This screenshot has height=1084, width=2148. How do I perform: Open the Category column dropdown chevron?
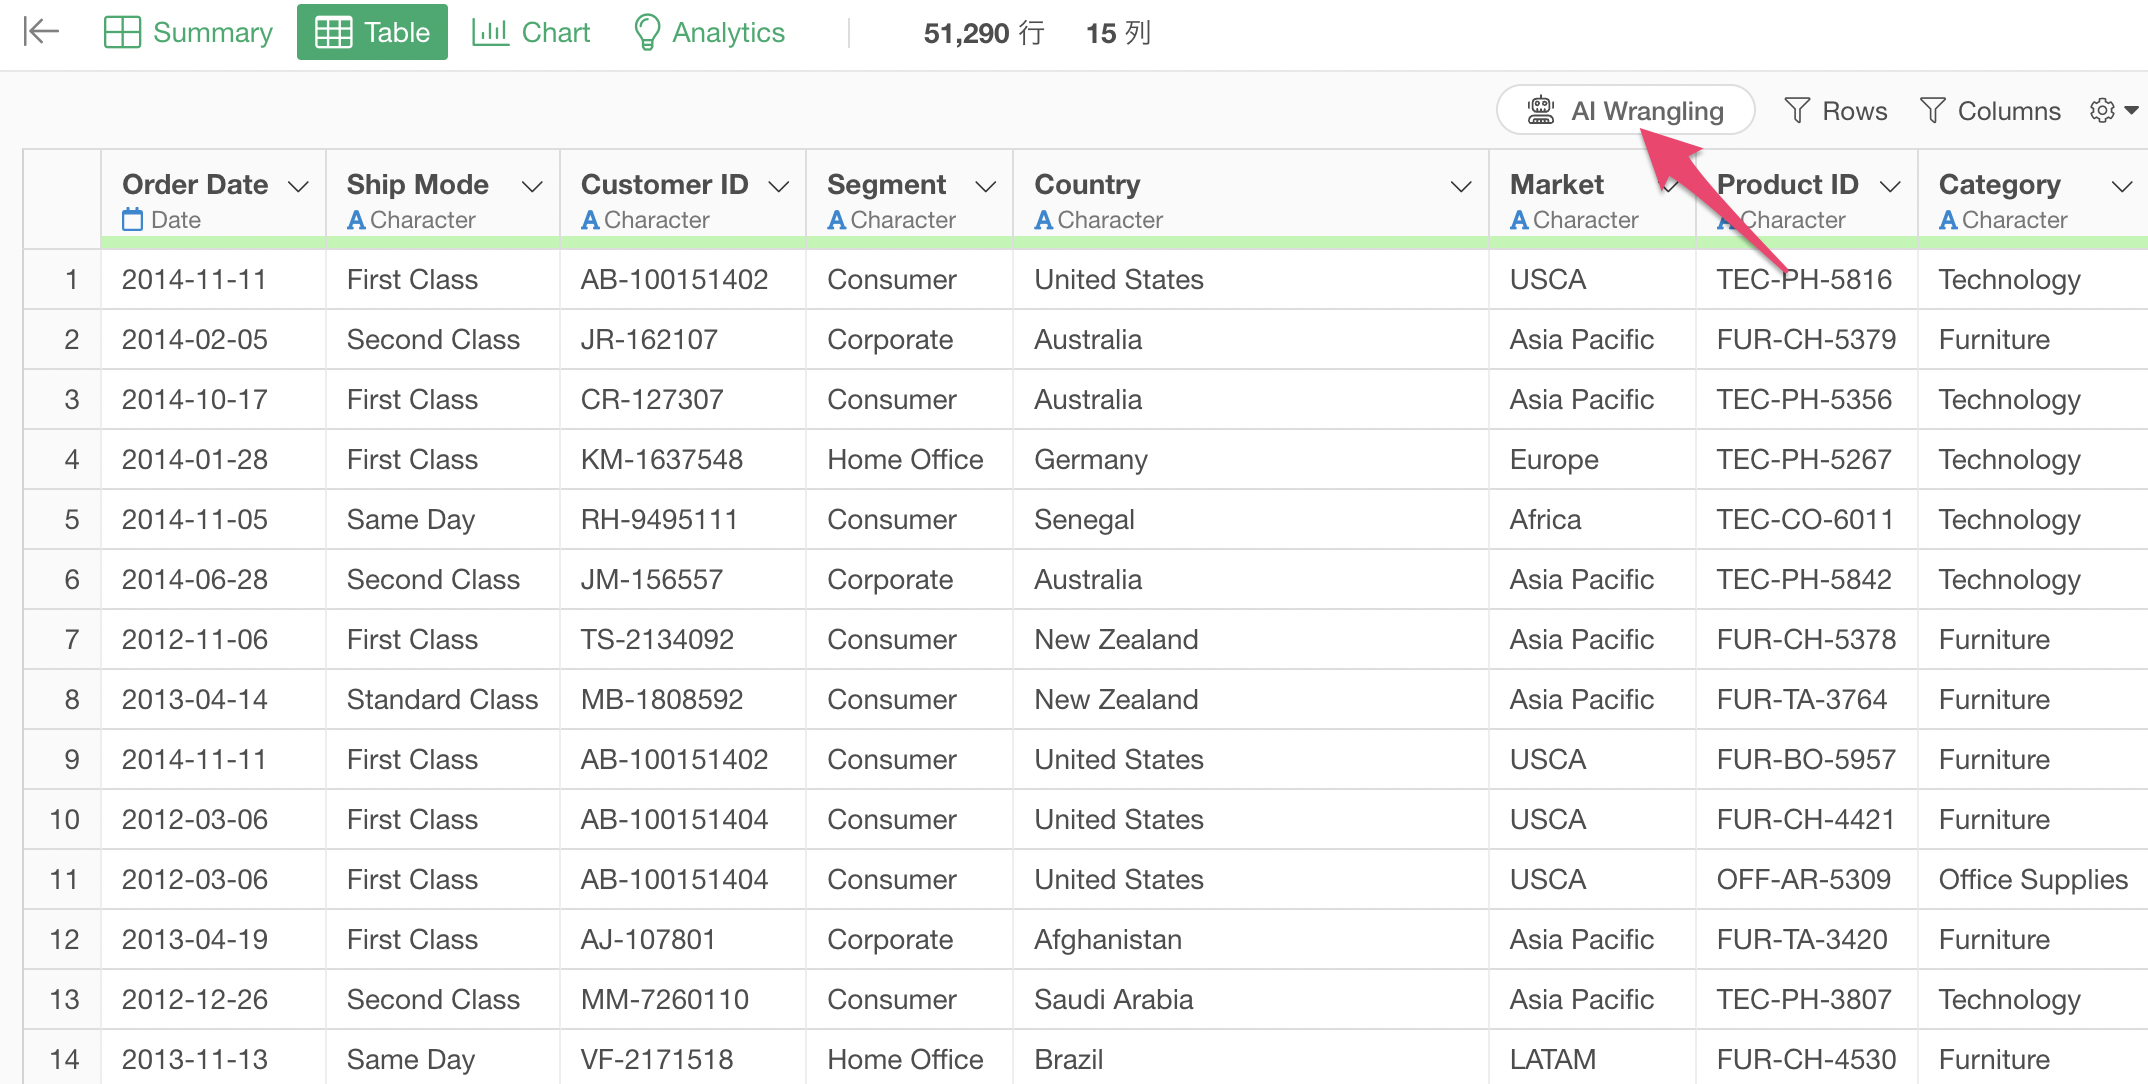2122,186
